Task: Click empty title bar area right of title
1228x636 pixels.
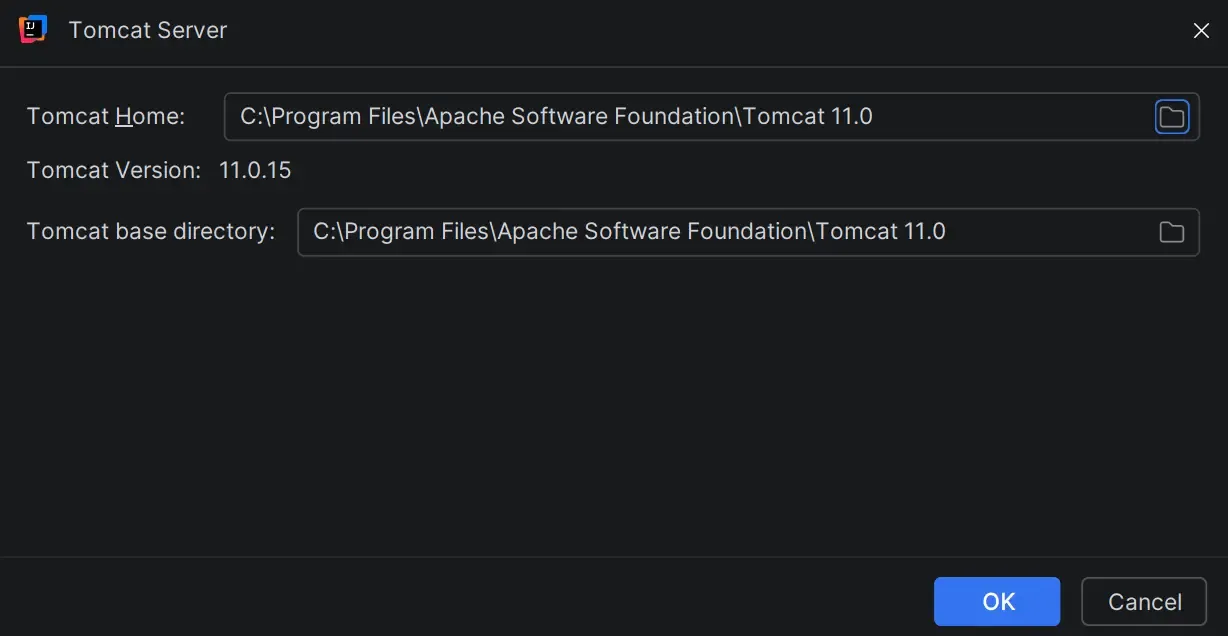Action: coord(700,30)
